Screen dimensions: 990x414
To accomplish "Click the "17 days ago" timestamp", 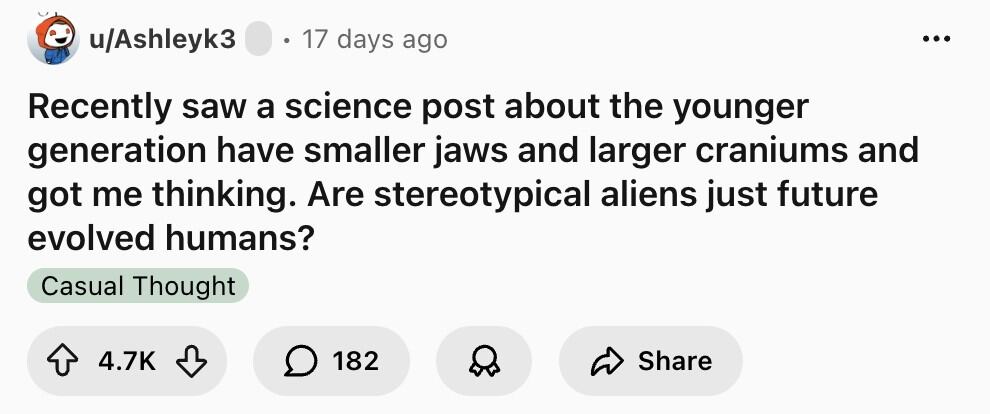I will 374,39.
